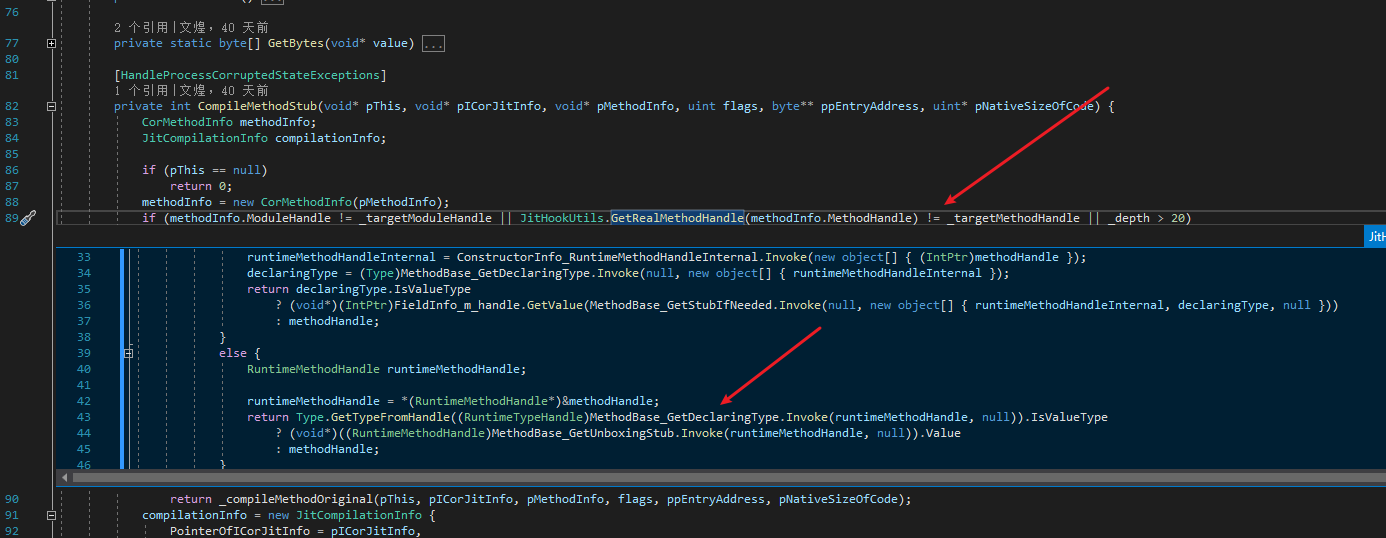
Task: Click '文煌，40 天前' author info above GetBytes
Action: 224,28
